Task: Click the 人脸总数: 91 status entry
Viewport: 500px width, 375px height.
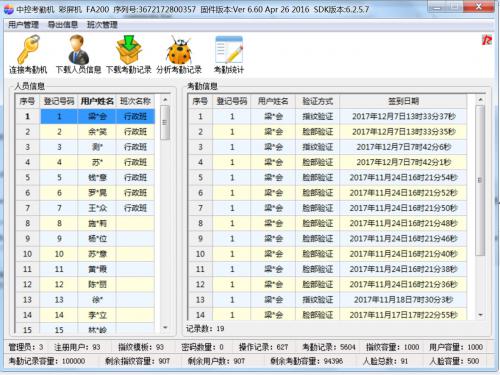Action: pos(385,361)
